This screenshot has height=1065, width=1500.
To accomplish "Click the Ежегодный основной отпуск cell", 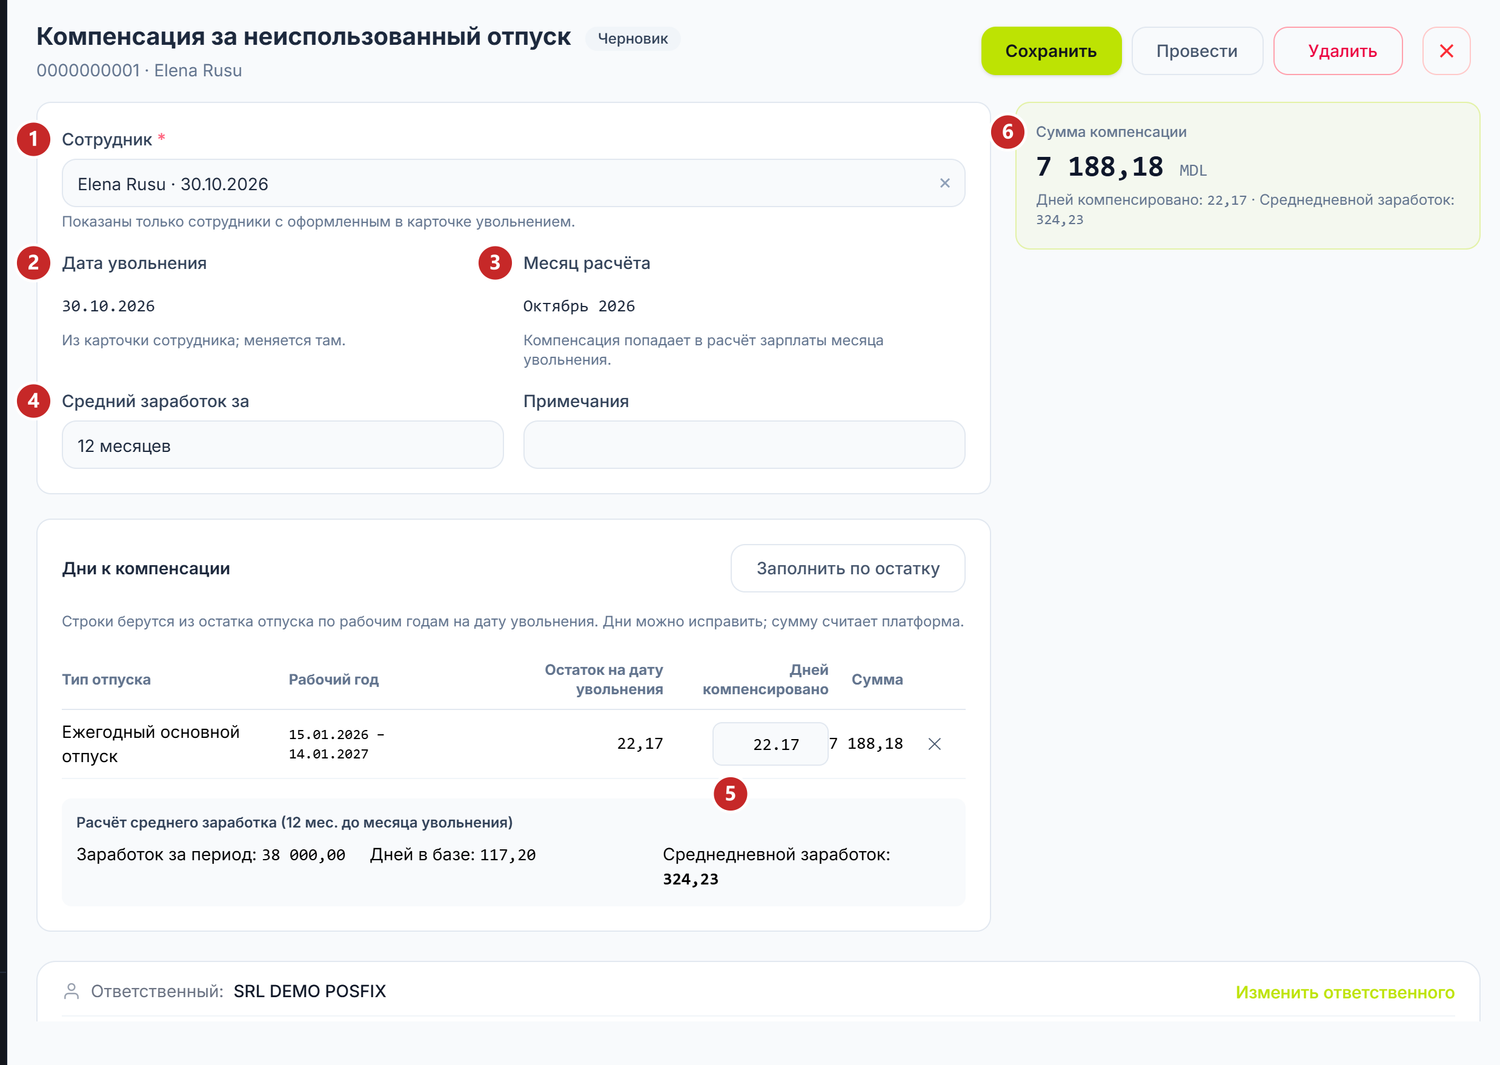I will click(x=151, y=744).
